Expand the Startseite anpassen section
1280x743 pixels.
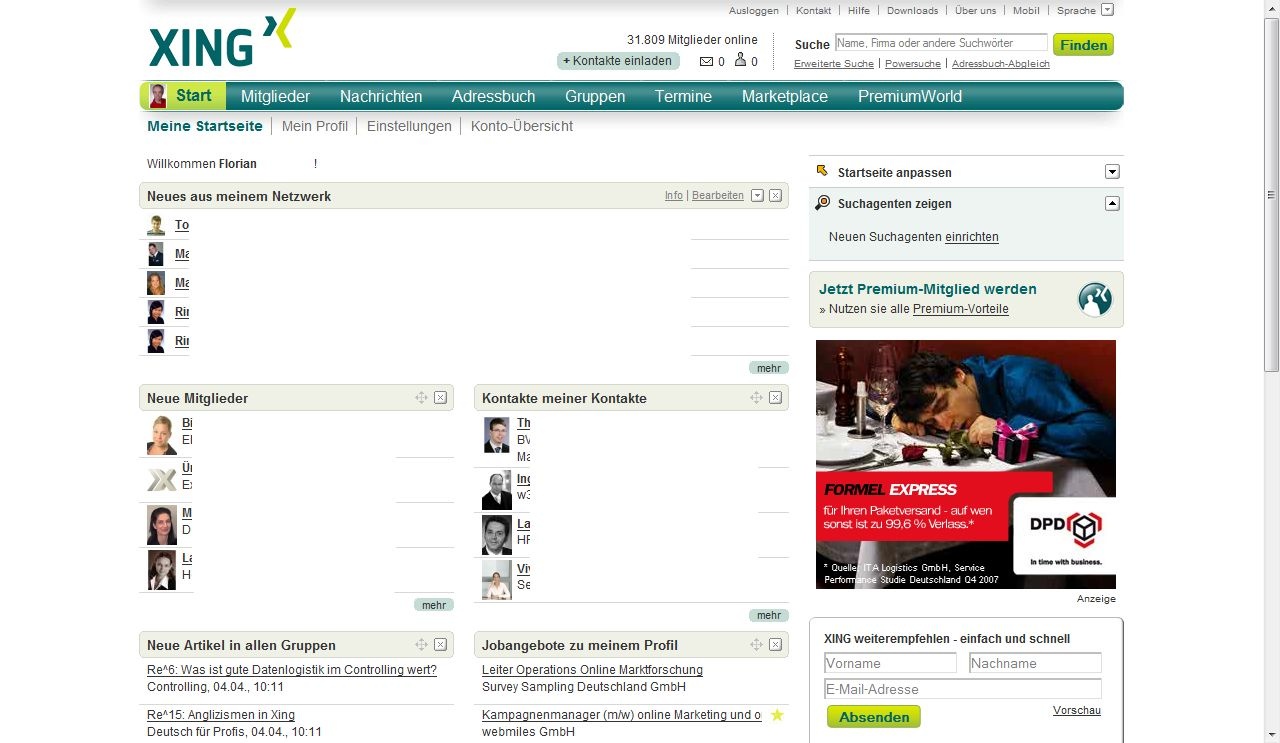[x=1112, y=172]
